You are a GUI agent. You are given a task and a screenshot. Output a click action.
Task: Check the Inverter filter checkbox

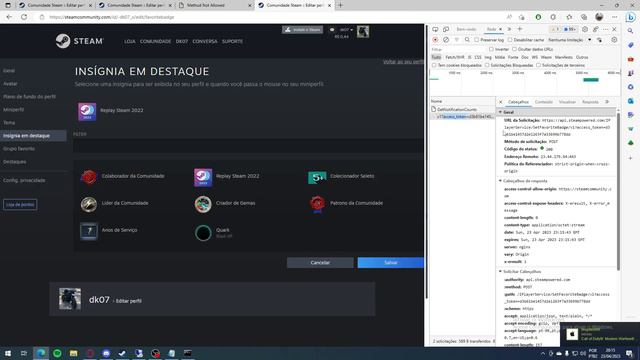491,49
